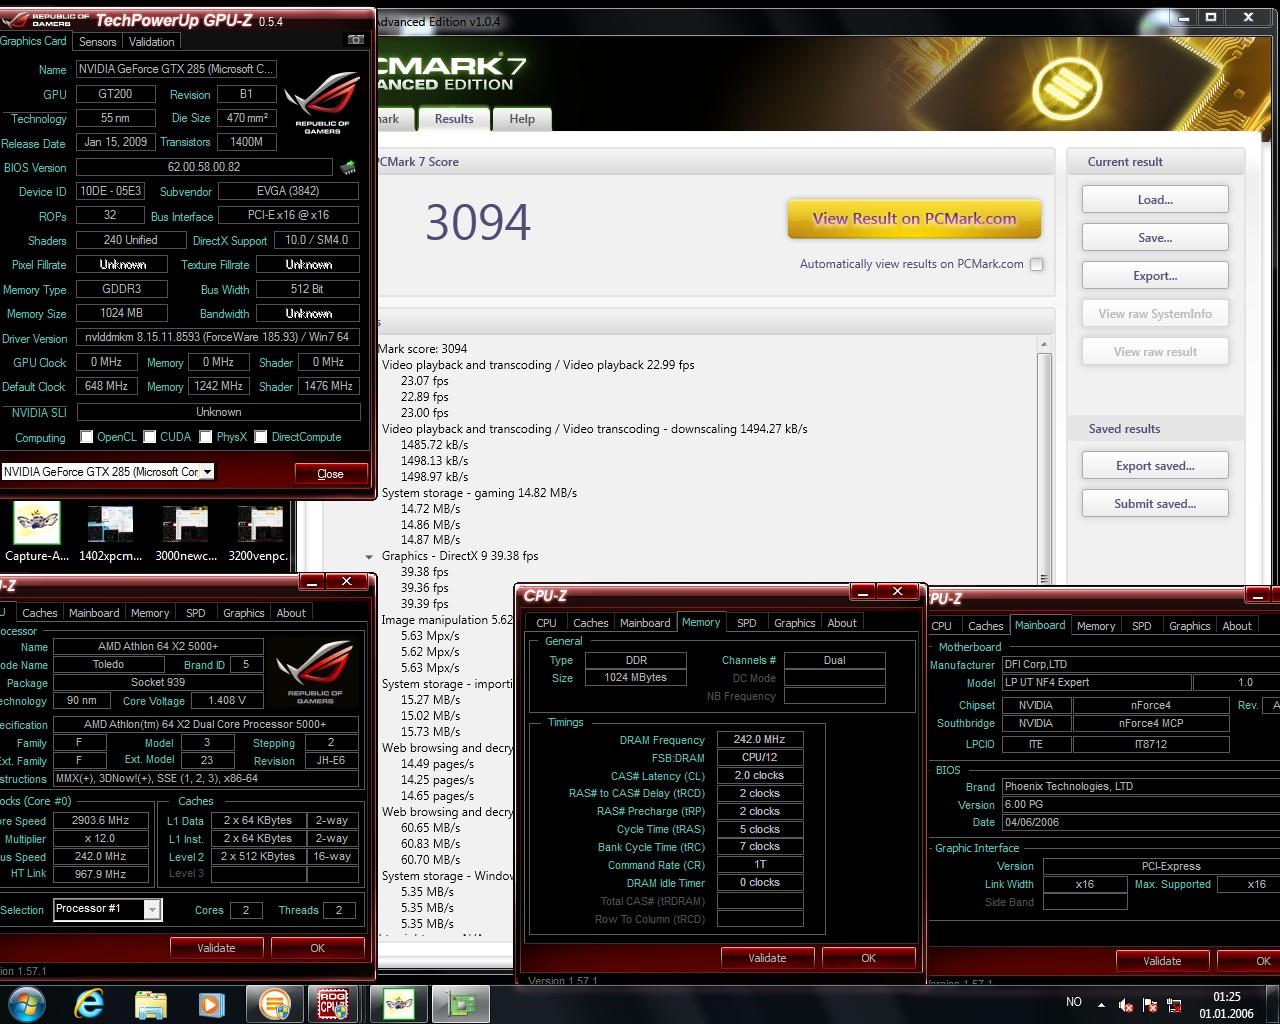Enable the OpenCL checkbox in GPU-Z
Image resolution: width=1280 pixels, height=1024 pixels.
87,437
